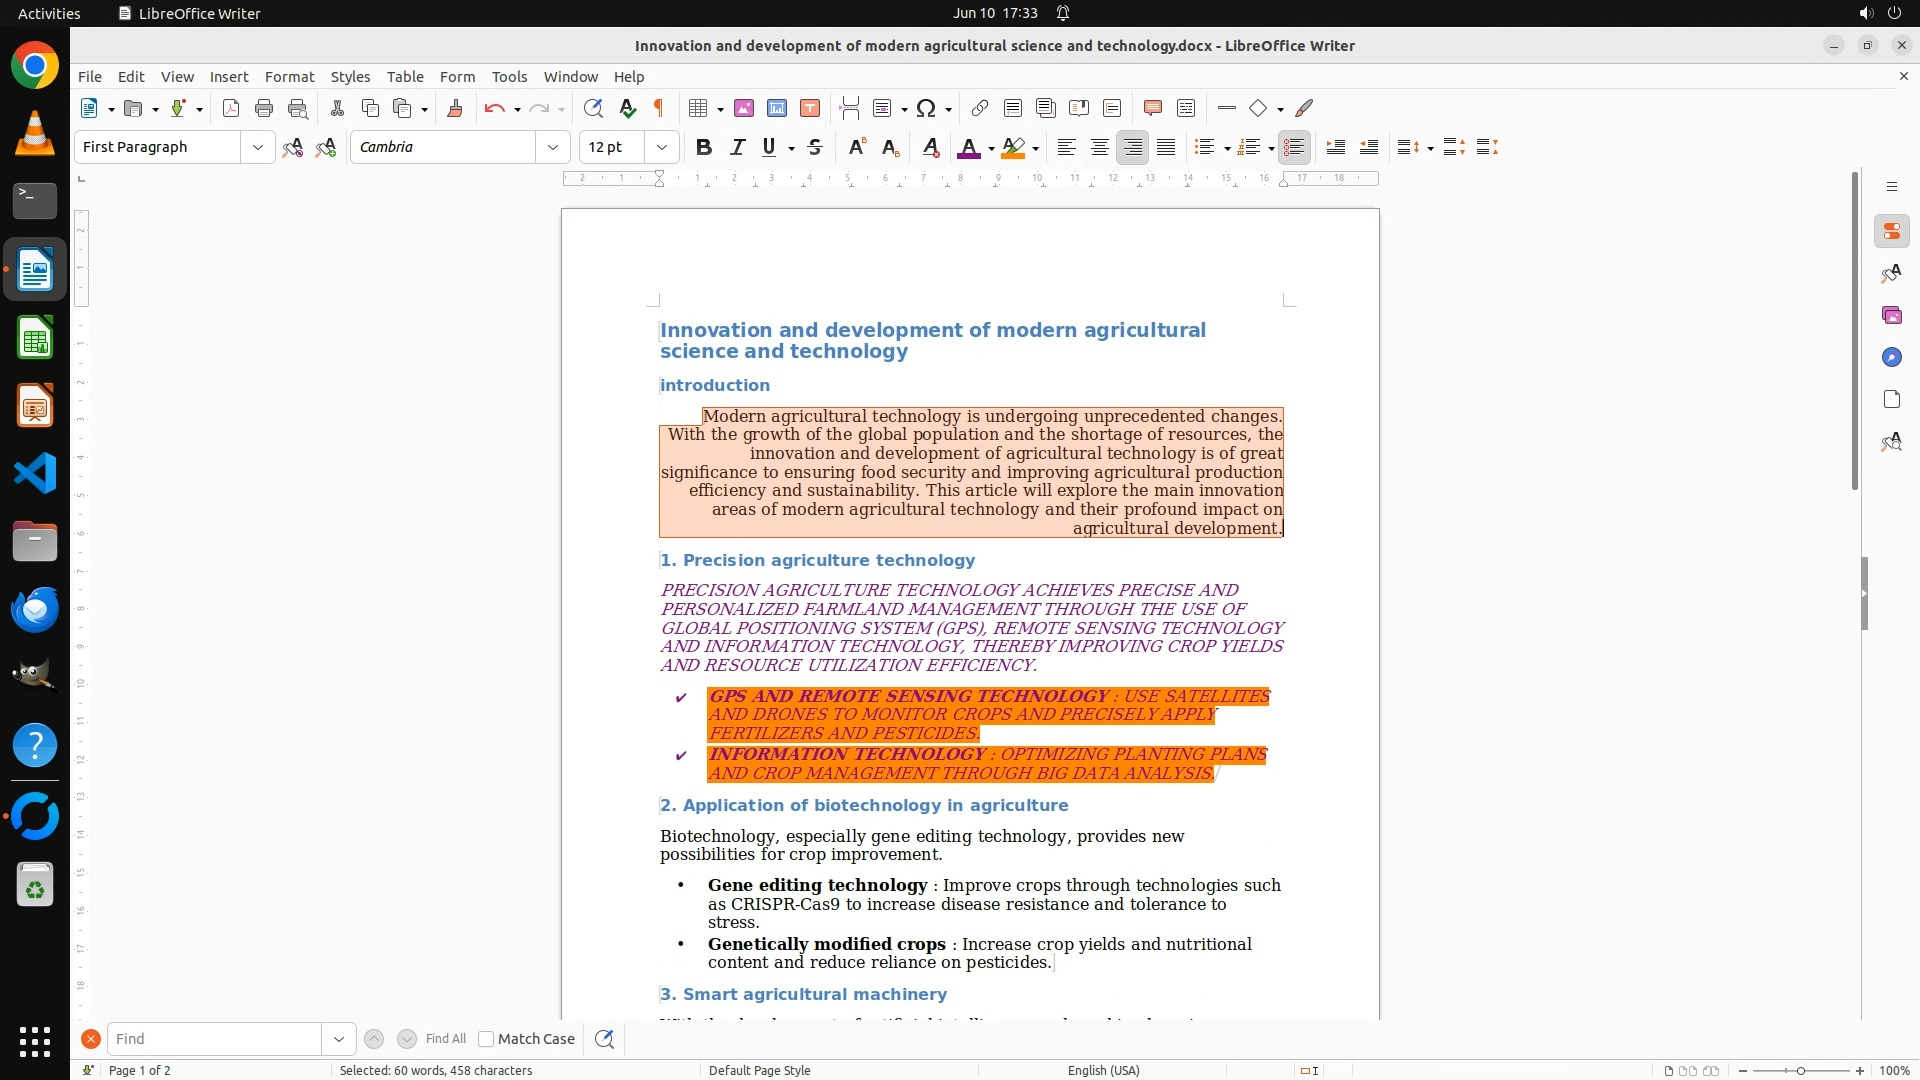Click the Clone Formatting paintbrush icon

(x=455, y=109)
